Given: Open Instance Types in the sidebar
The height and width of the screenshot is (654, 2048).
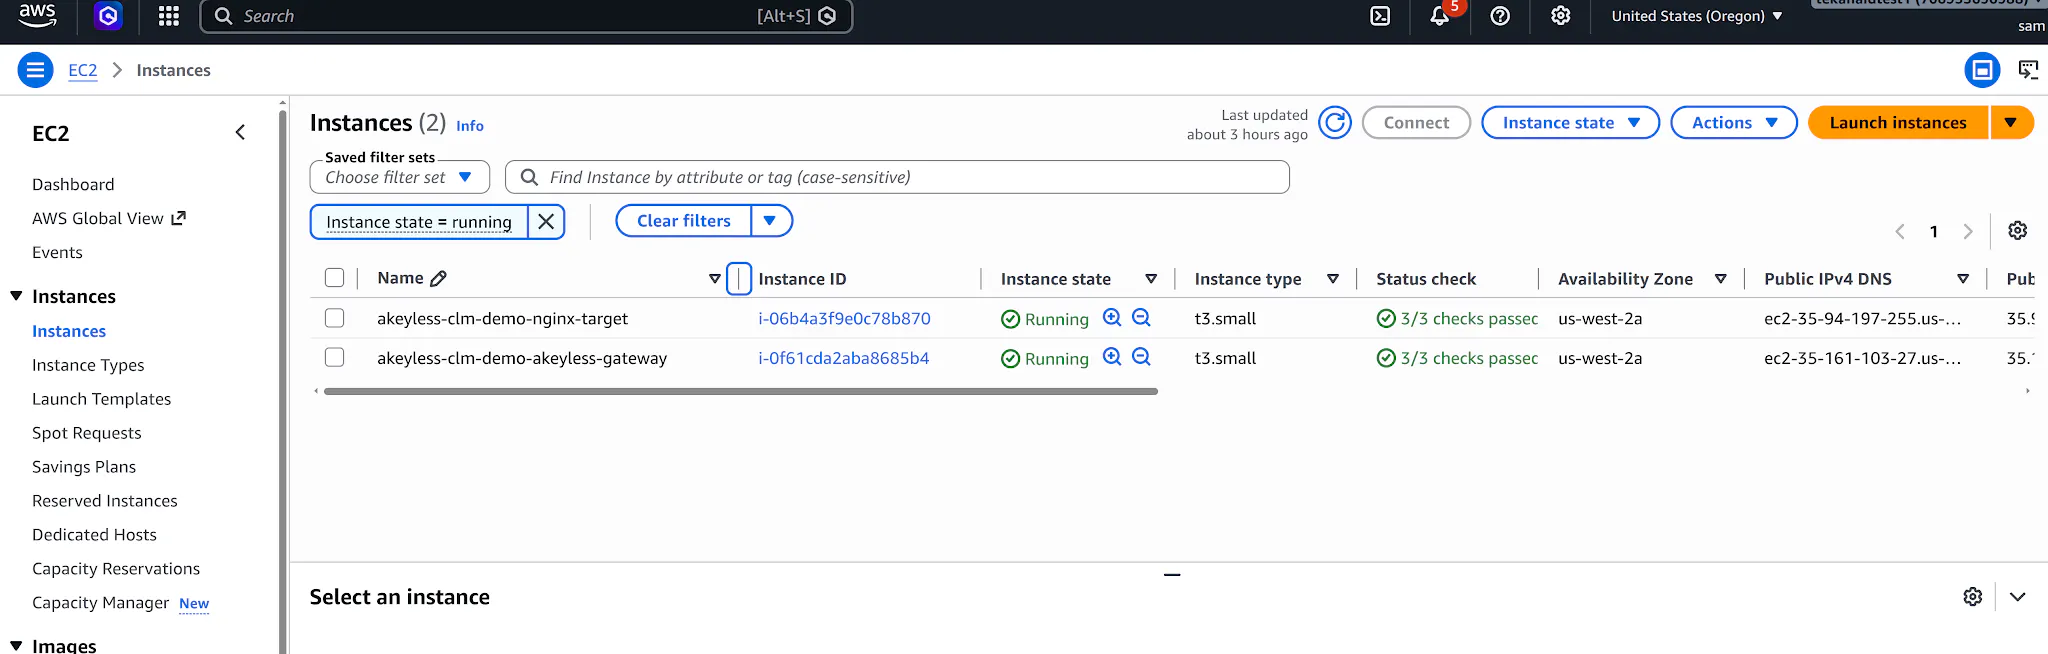Looking at the screenshot, I should [88, 365].
